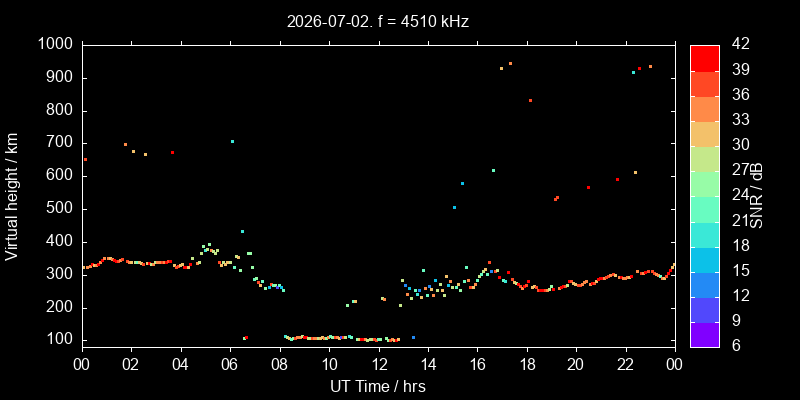This screenshot has height=400, width=800.
Task: Click the cyan 15-18 dB colorbar band
Action: pyautogui.click(x=705, y=259)
